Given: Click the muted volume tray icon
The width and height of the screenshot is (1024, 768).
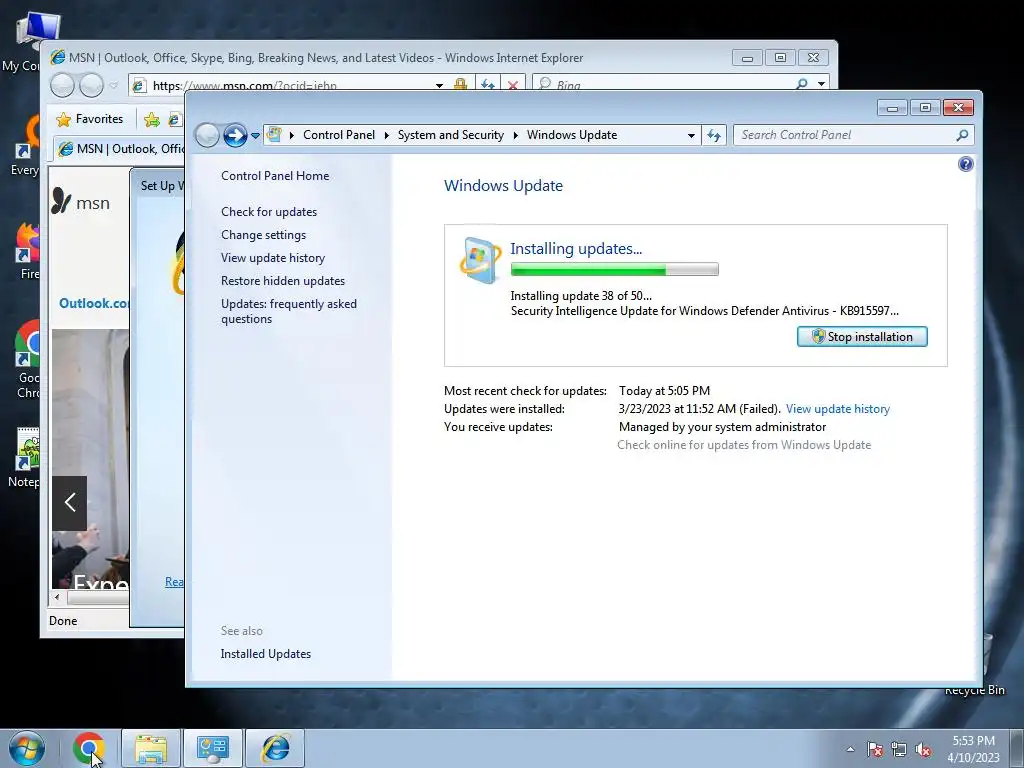Looking at the screenshot, I should (923, 749).
